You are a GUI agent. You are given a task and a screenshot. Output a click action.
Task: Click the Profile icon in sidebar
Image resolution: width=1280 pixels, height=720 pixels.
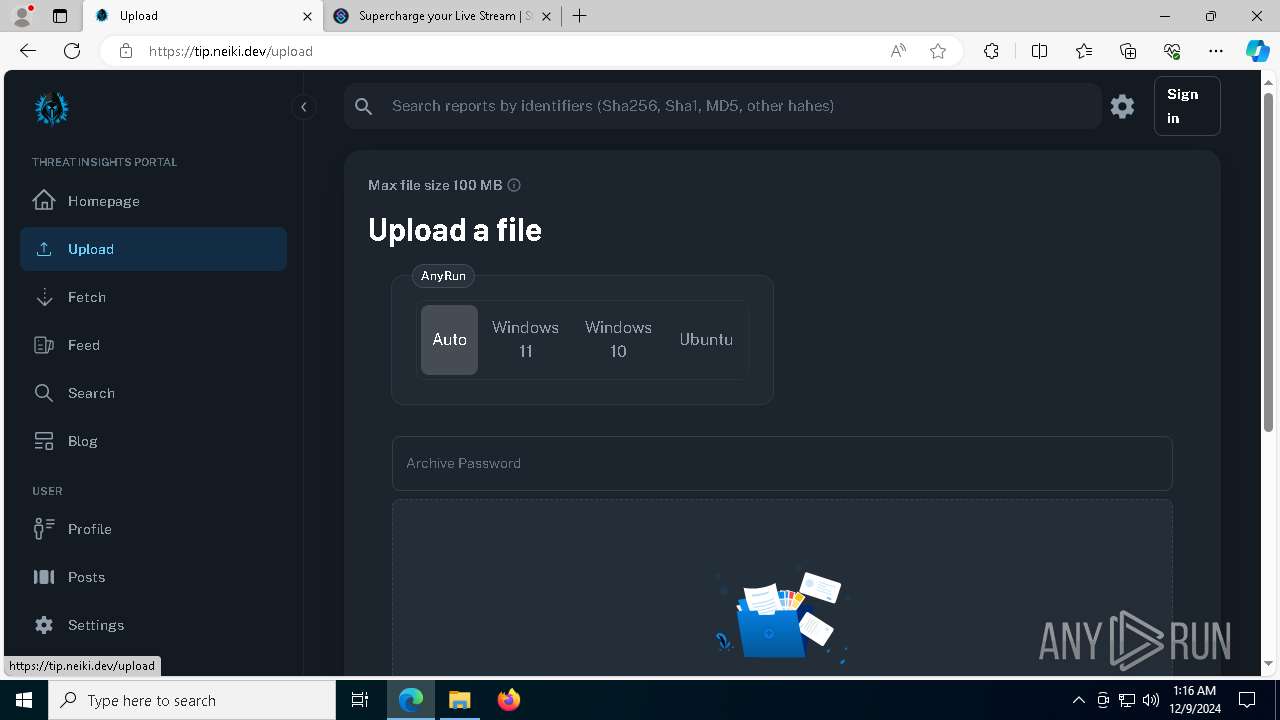click(44, 529)
